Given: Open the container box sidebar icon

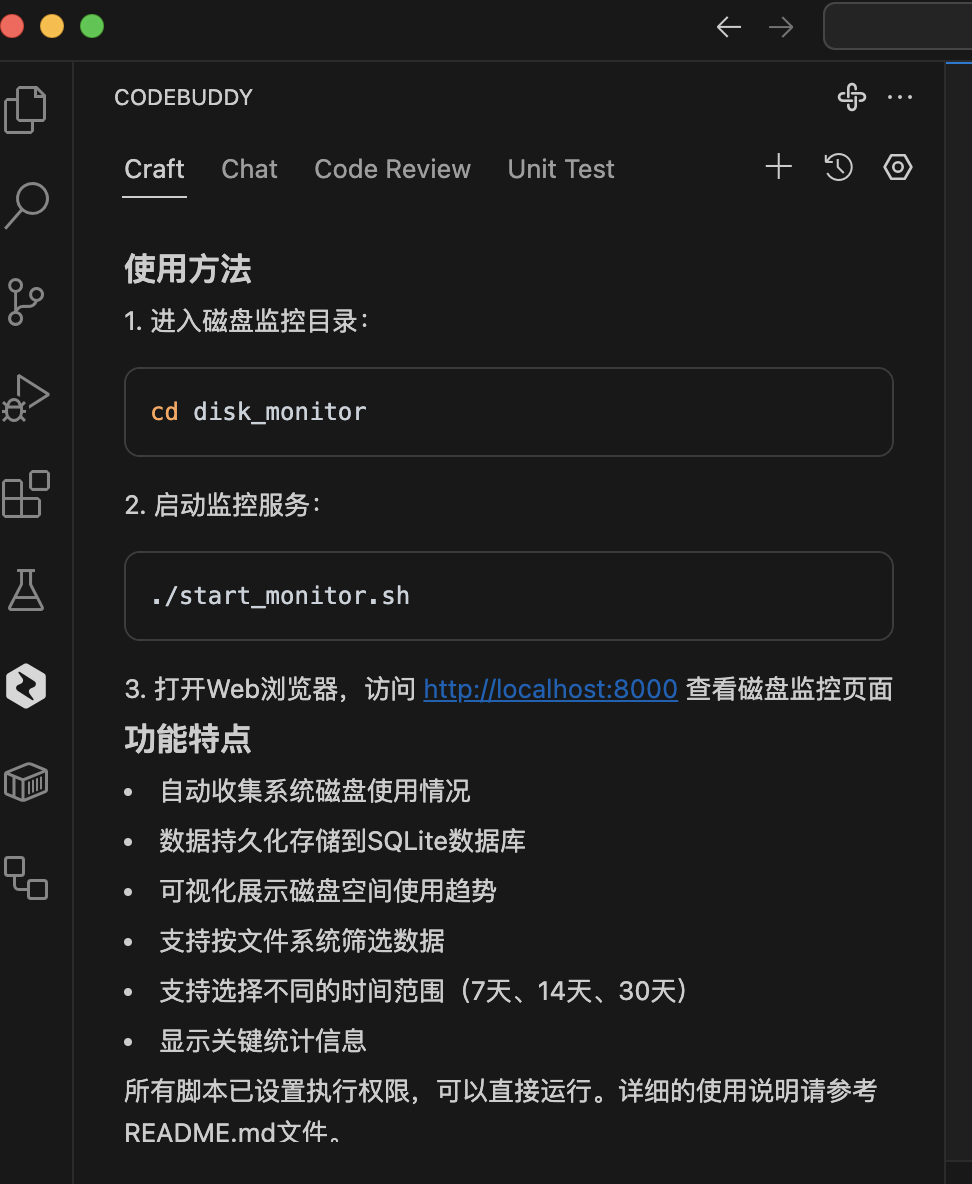Looking at the screenshot, I should click(x=26, y=782).
